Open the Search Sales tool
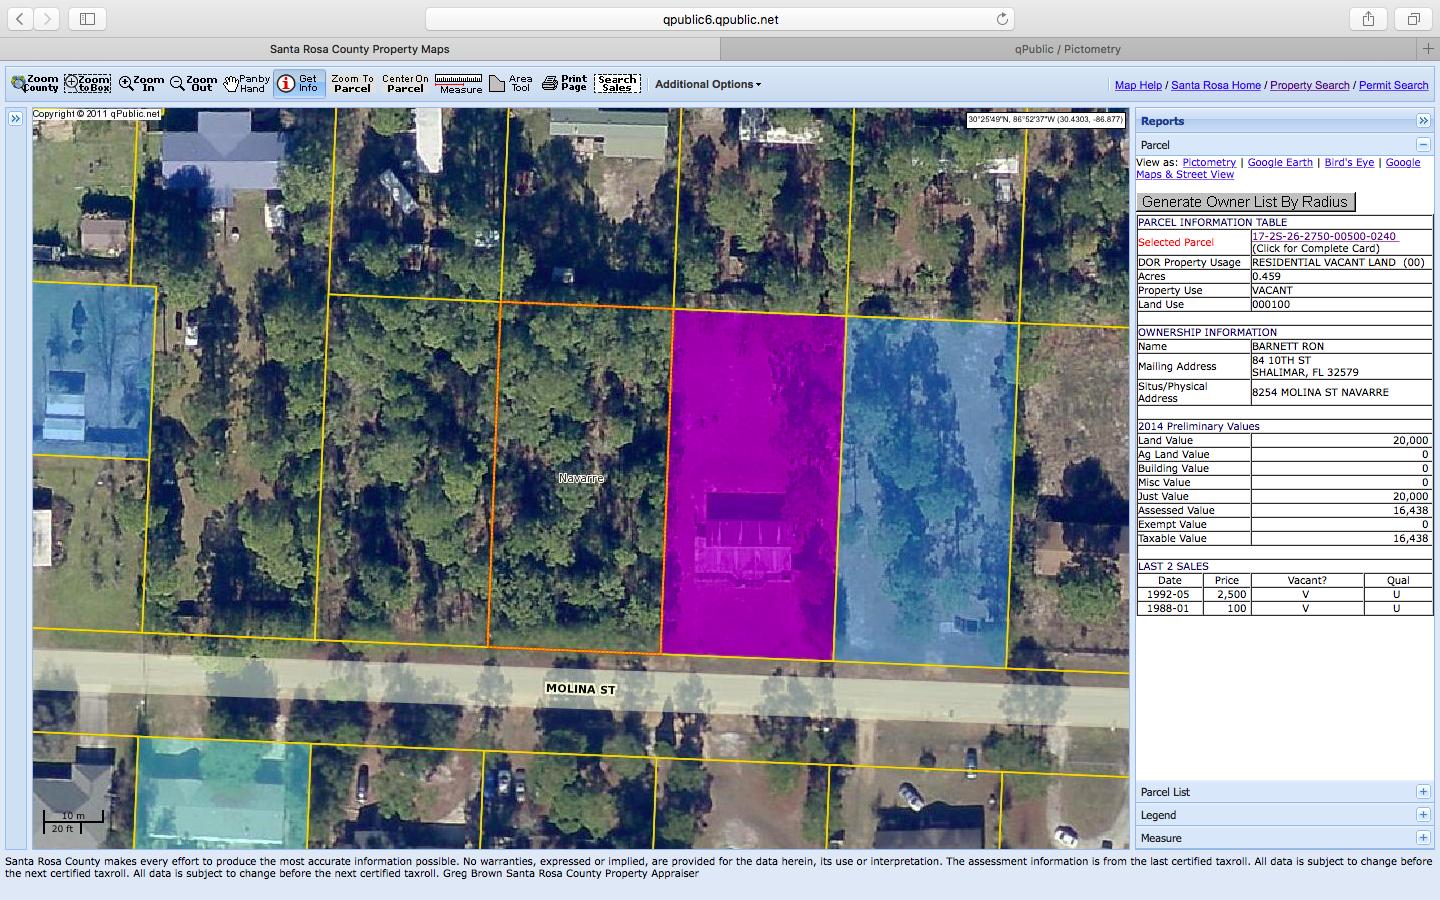This screenshot has height=900, width=1440. point(617,84)
